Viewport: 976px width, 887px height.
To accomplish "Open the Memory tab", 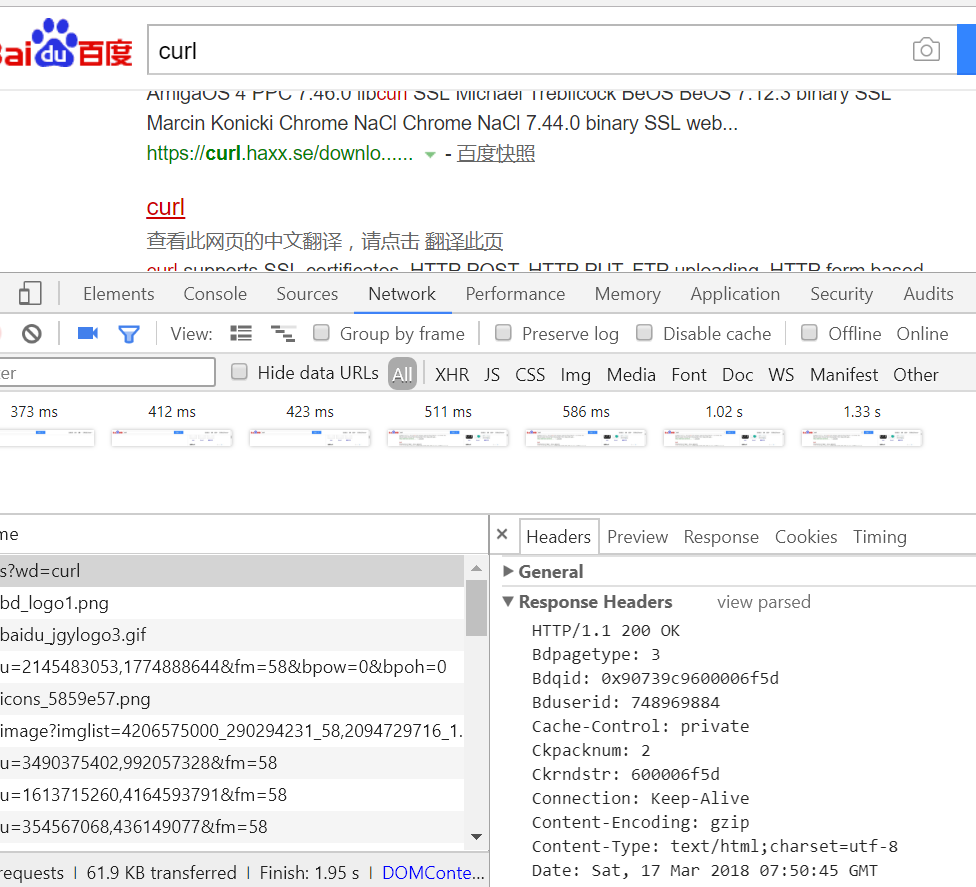I will coord(627,294).
